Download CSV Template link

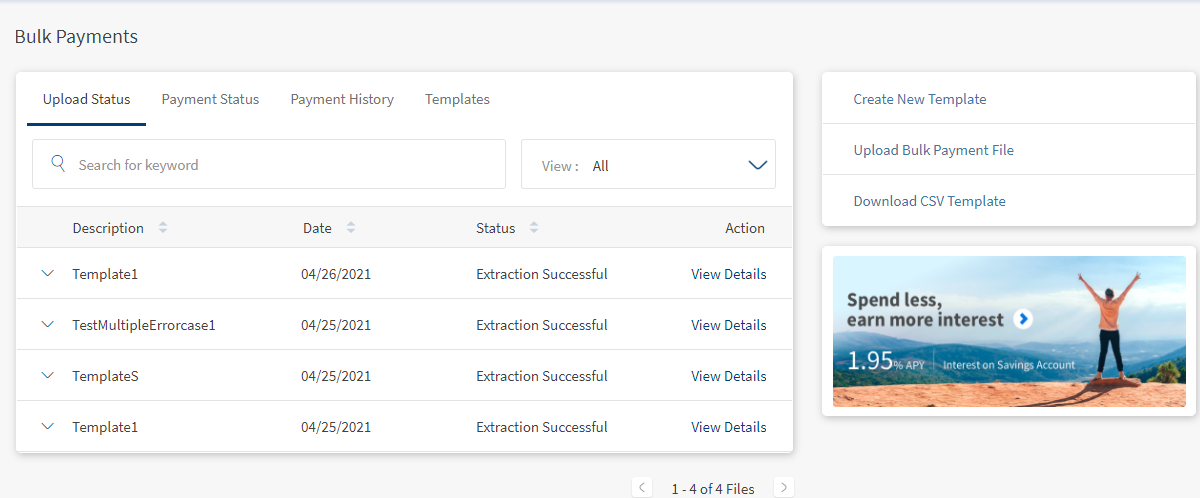pos(929,201)
